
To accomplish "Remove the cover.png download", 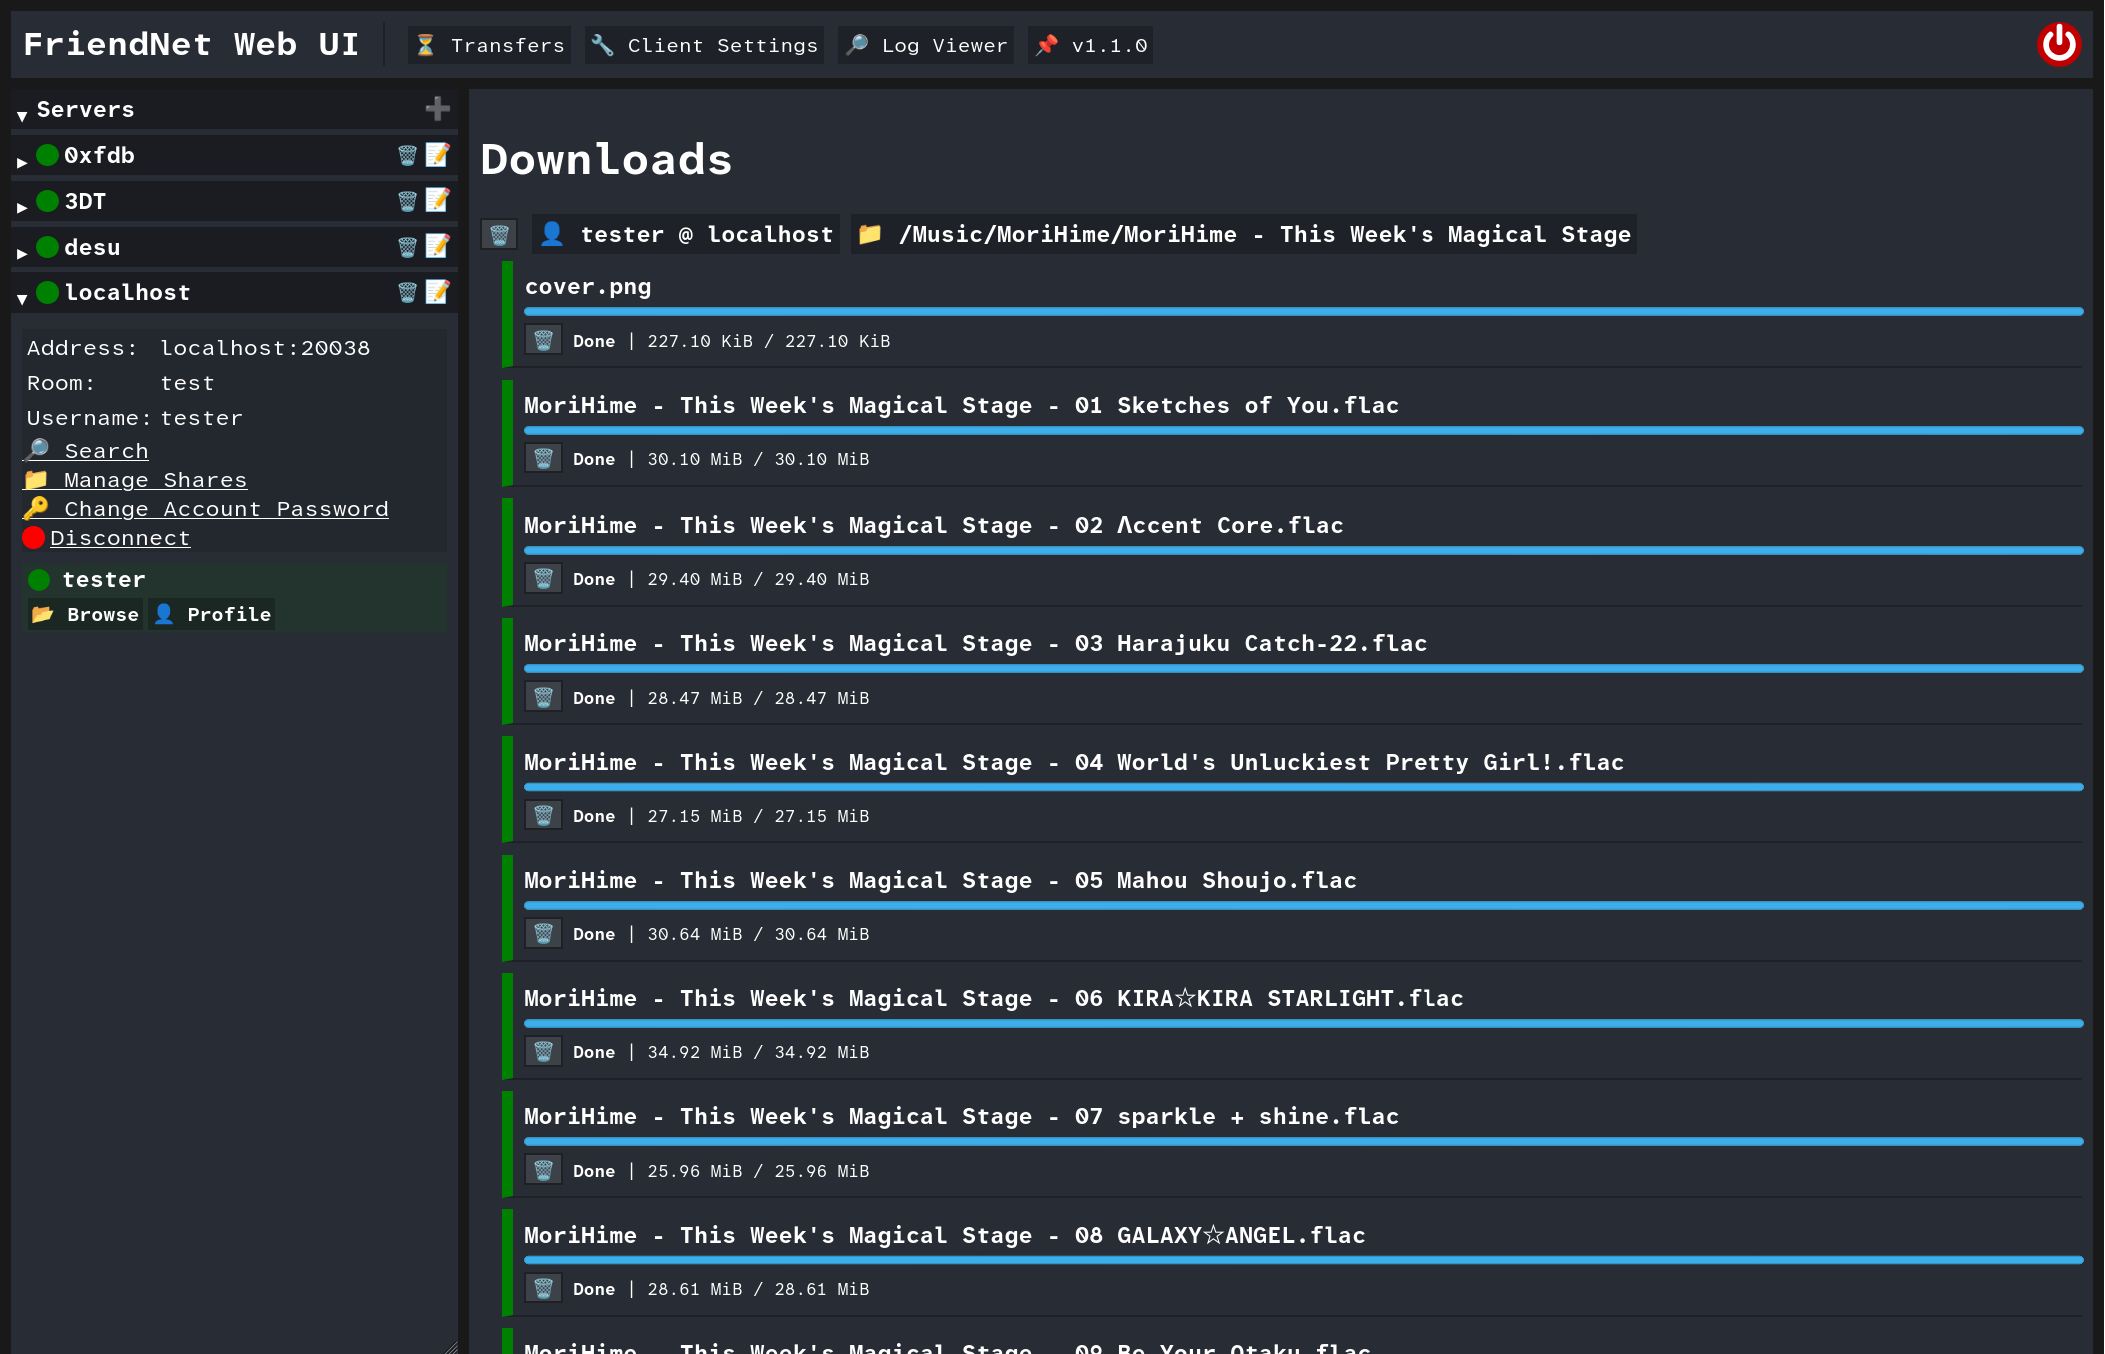I will coord(542,340).
